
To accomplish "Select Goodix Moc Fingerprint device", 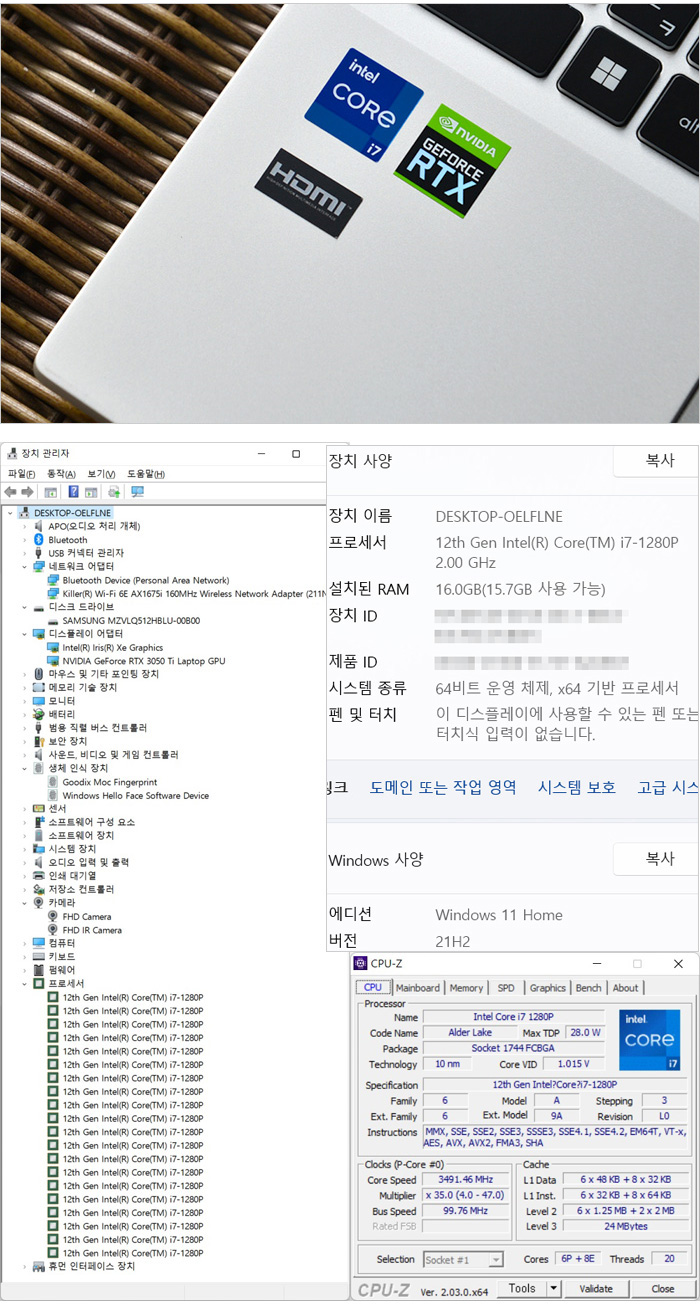I will coord(109,782).
